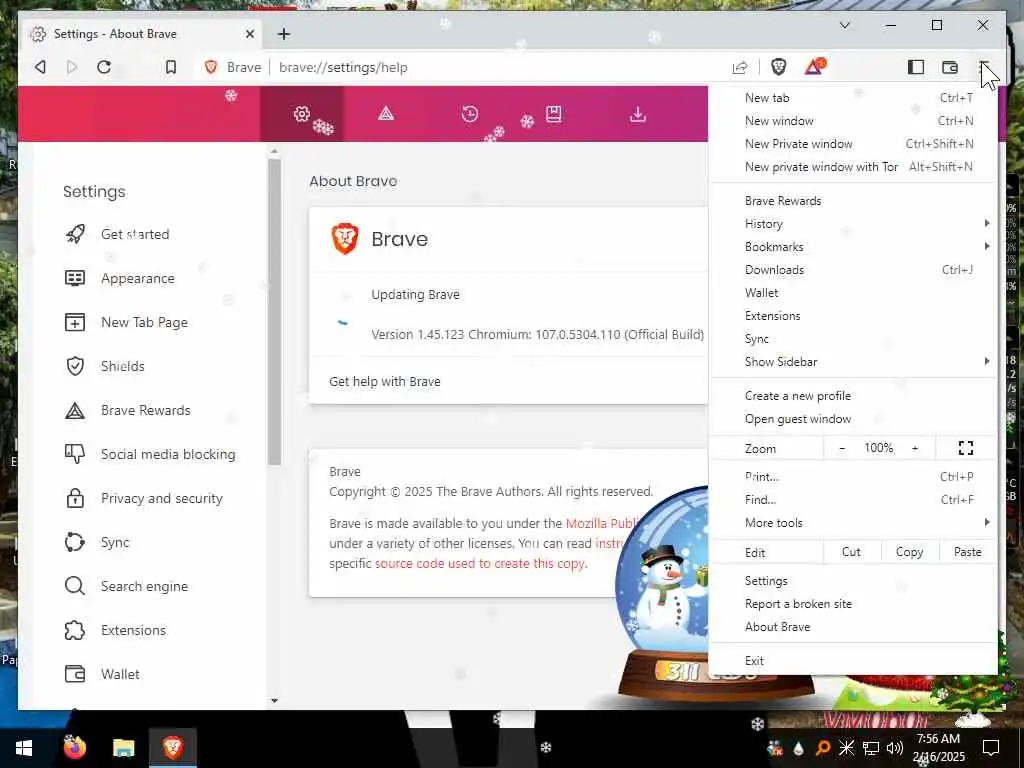The image size is (1024, 768).
Task: Choose New window from menu
Action: click(853, 121)
